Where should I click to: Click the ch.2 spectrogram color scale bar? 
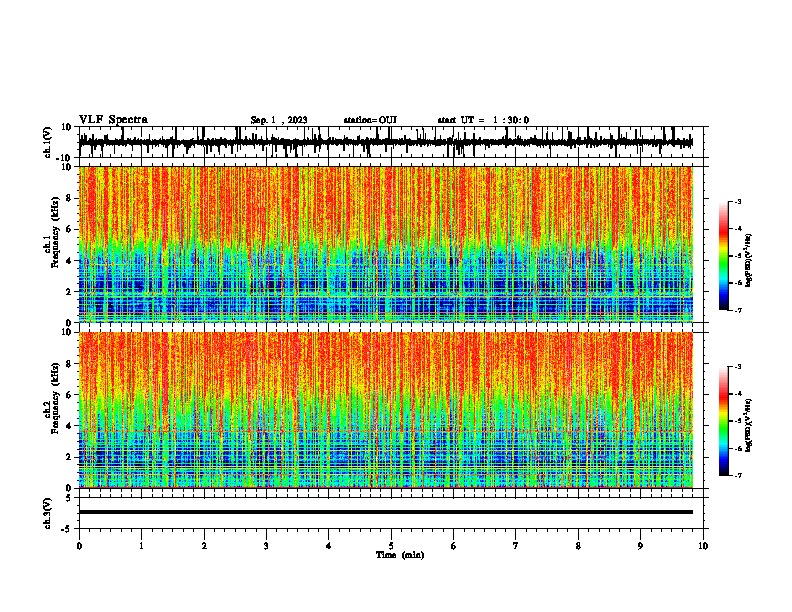723,421
